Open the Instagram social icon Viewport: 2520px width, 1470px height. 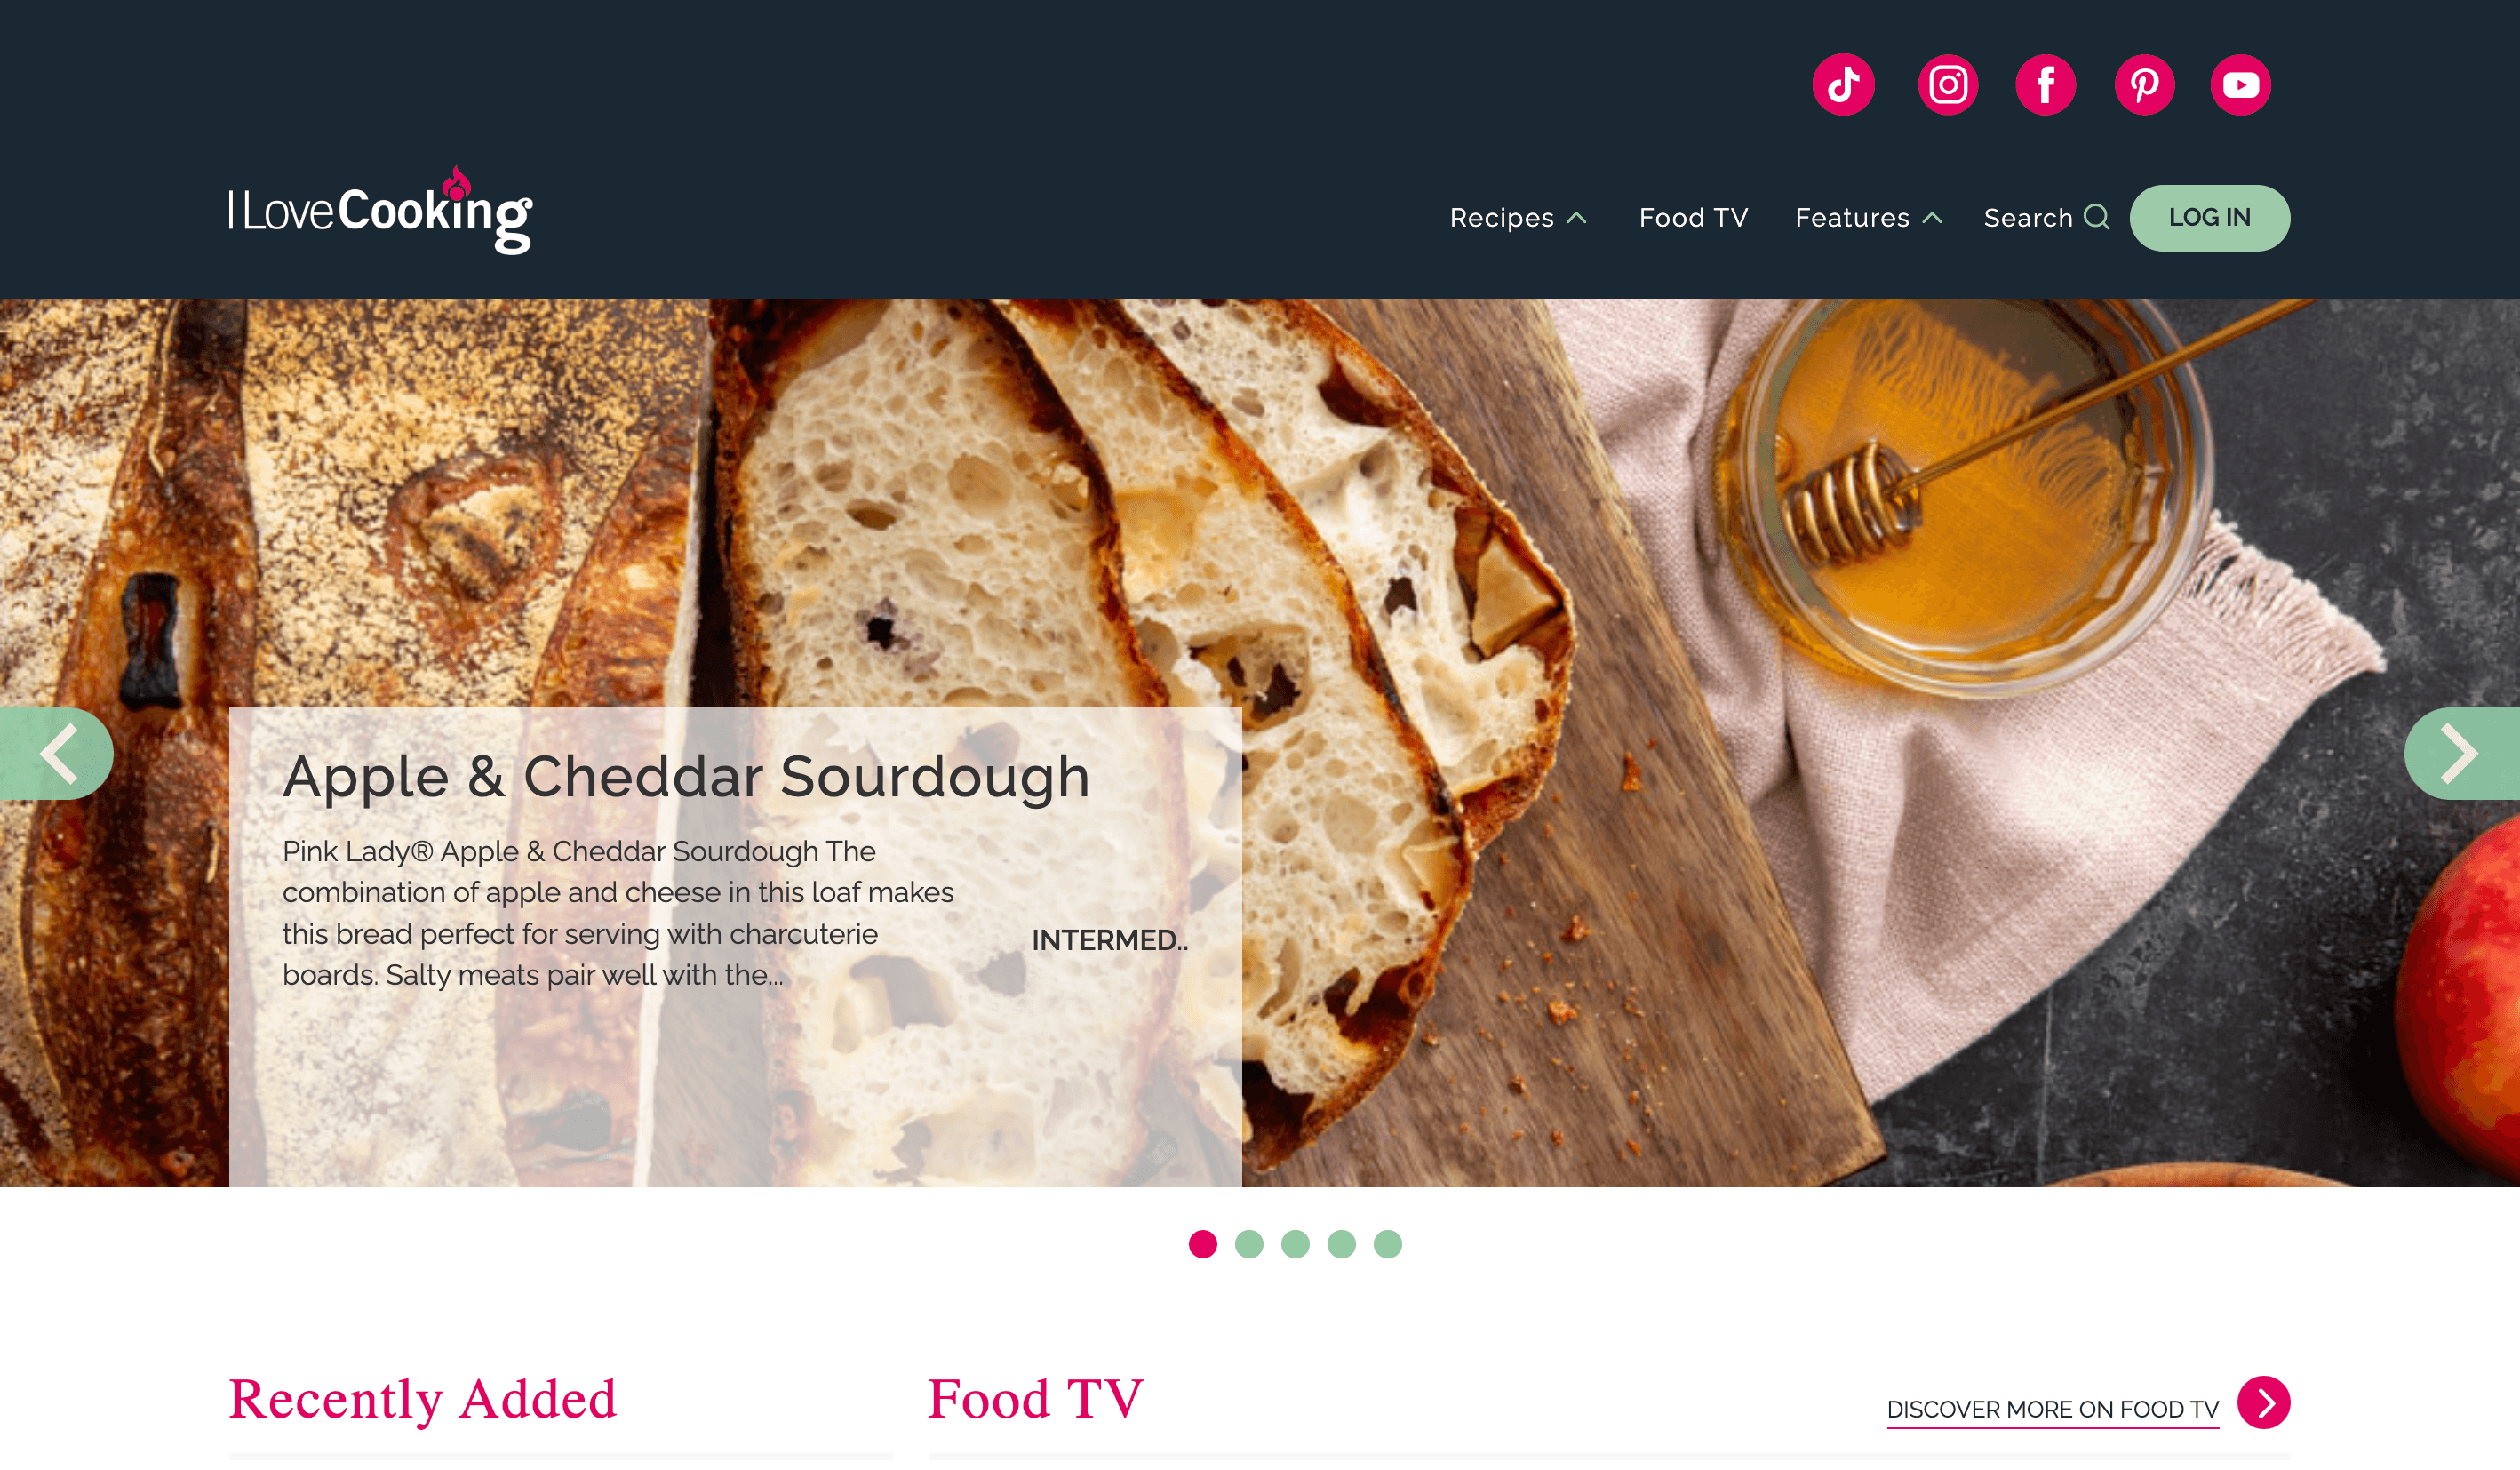[1947, 85]
